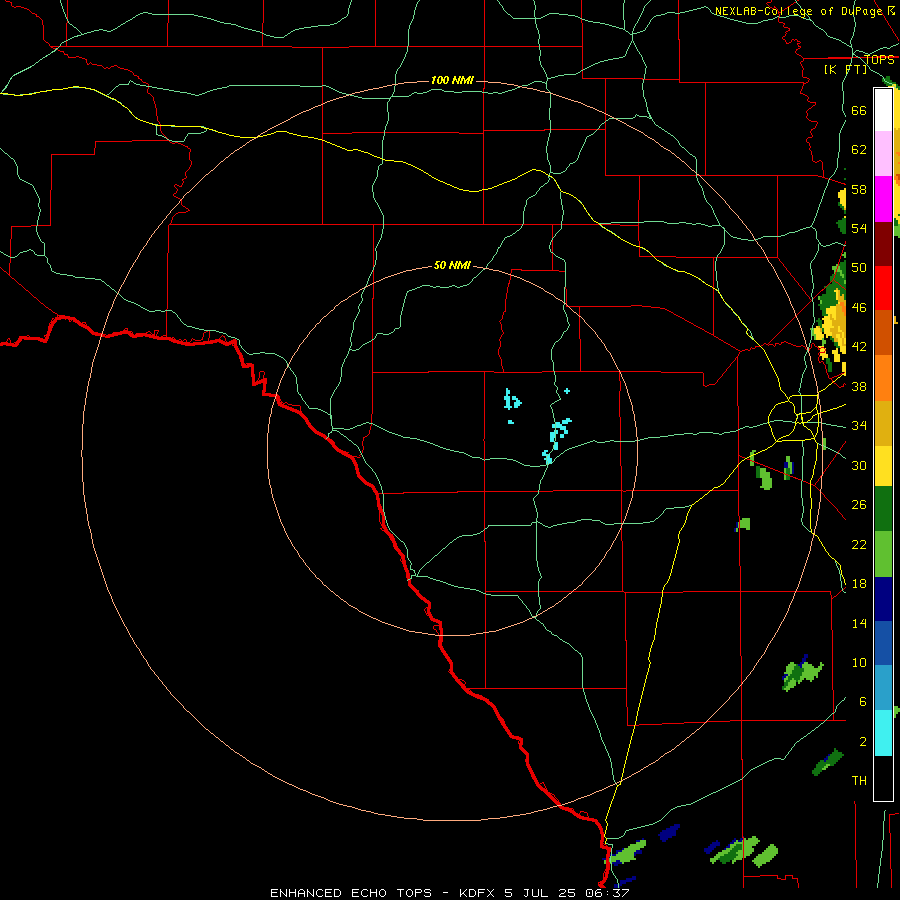900x900 pixels.
Task: Click the magenta 58 kft legend swatch
Action: [883, 199]
